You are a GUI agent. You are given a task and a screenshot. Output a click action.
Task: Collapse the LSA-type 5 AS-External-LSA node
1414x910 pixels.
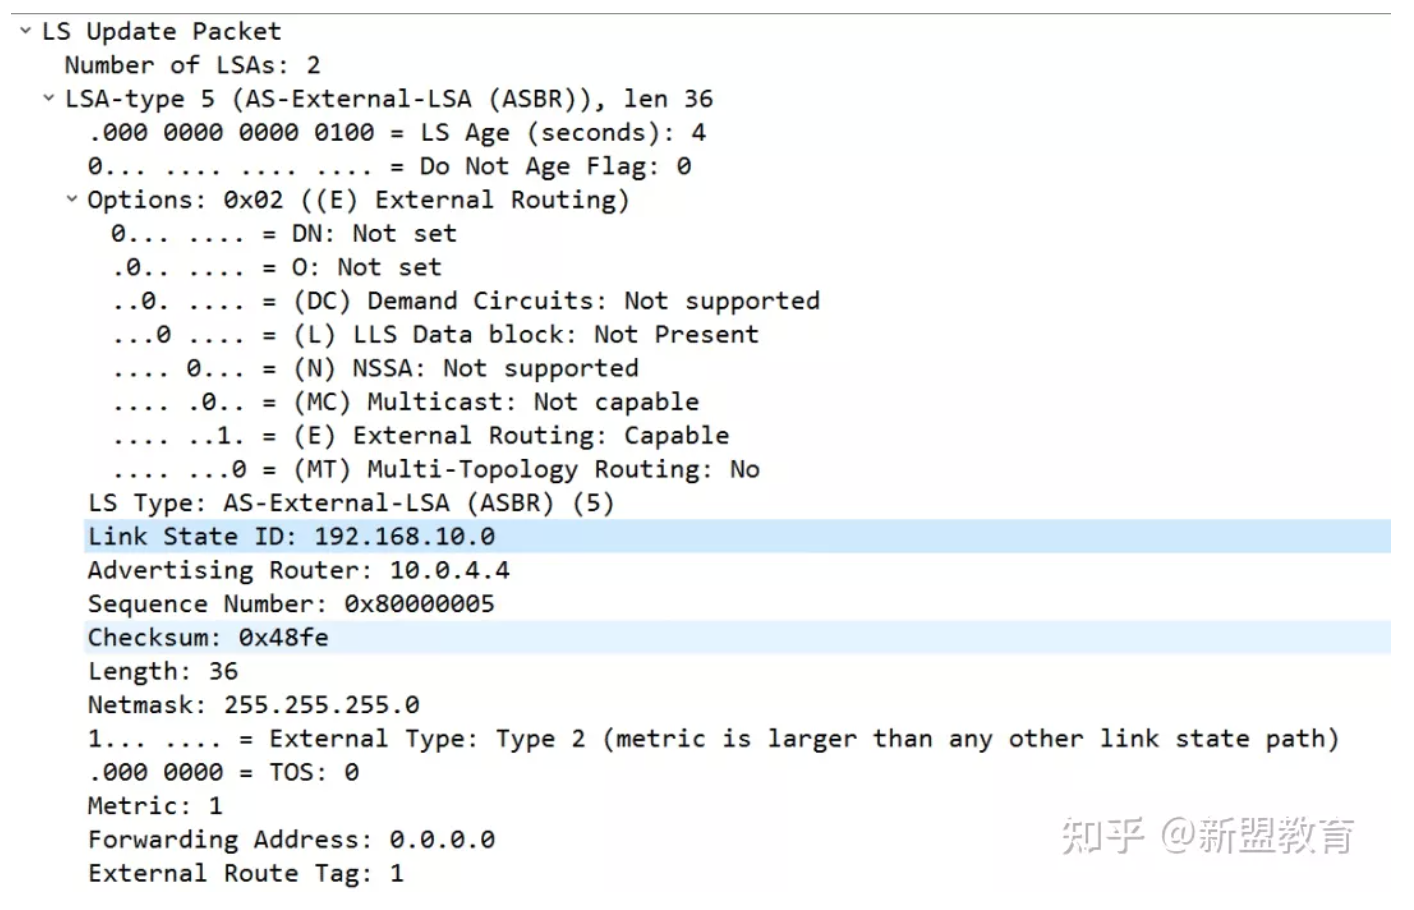pos(48,98)
